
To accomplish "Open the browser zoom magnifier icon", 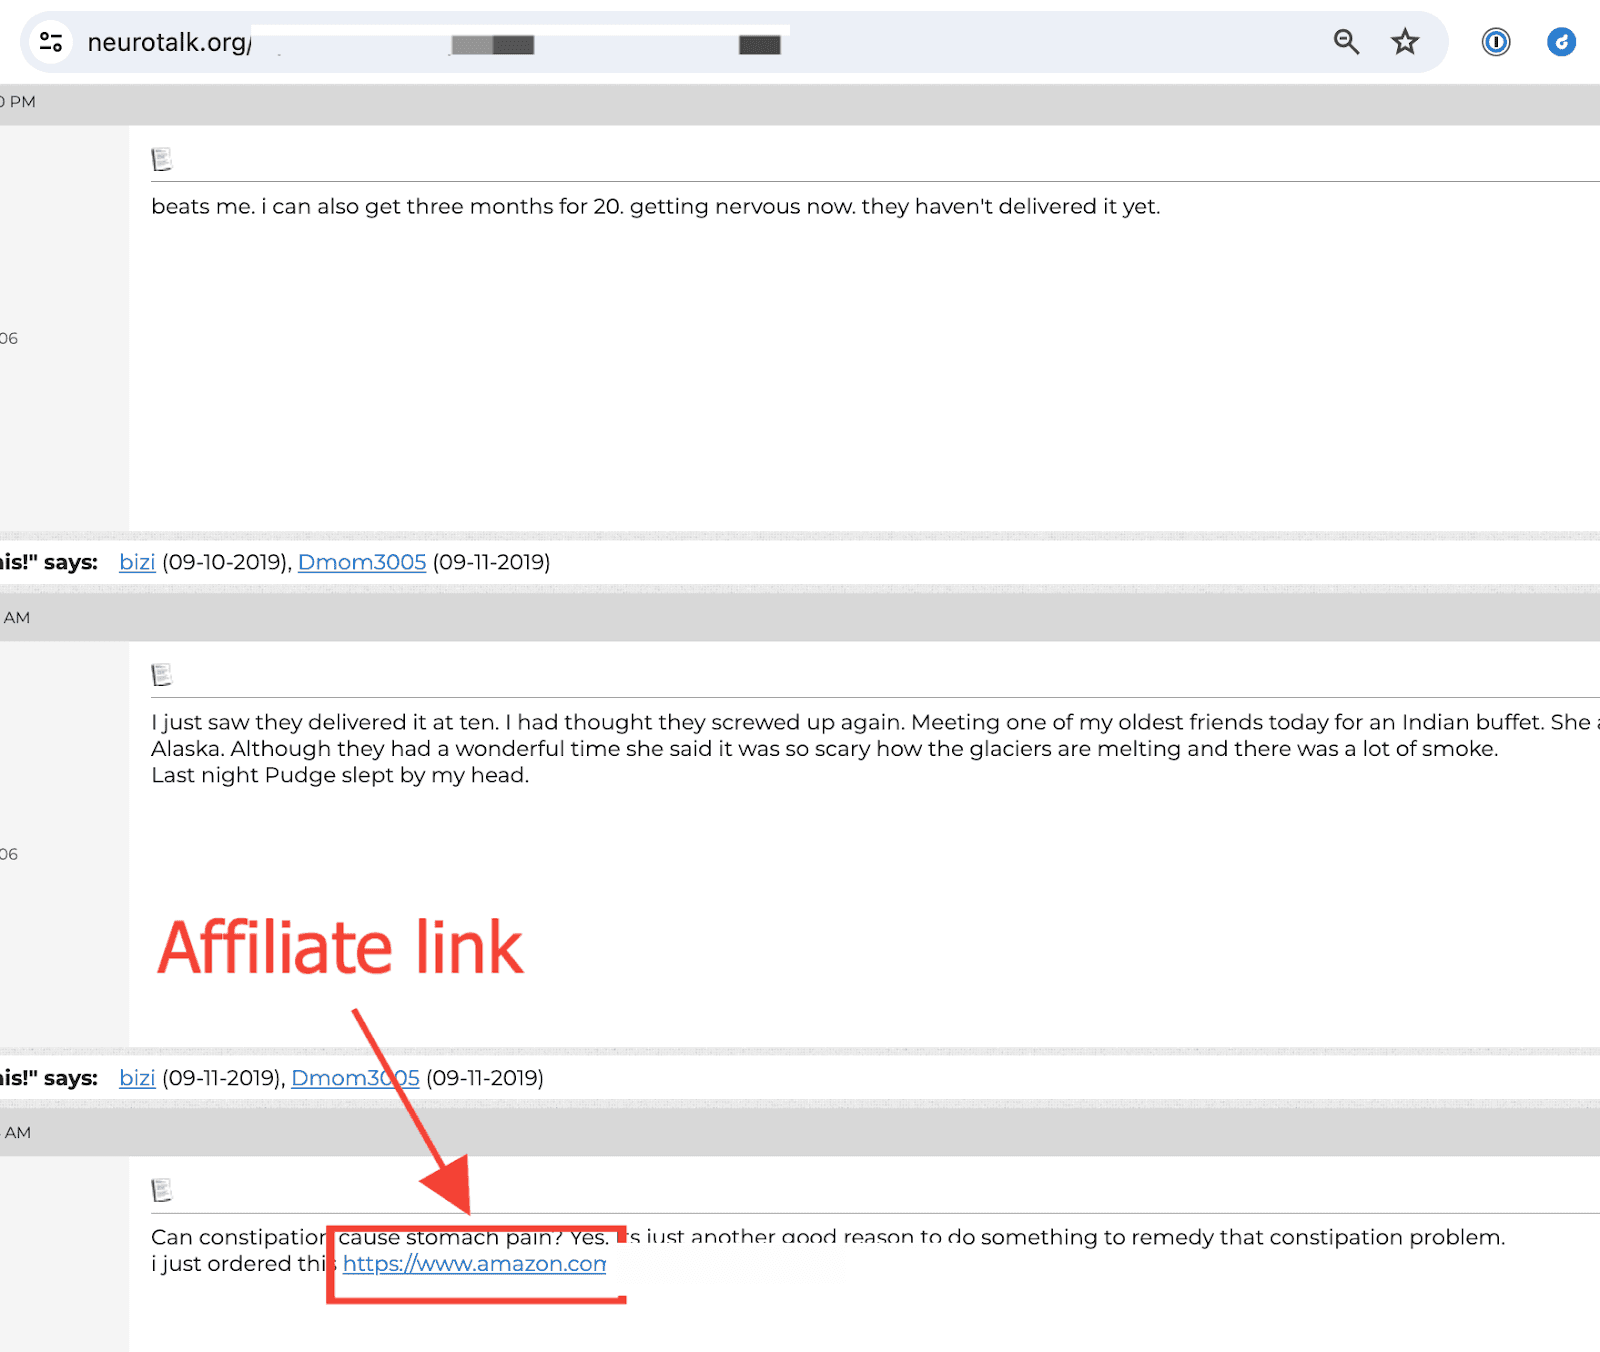I will tap(1346, 42).
